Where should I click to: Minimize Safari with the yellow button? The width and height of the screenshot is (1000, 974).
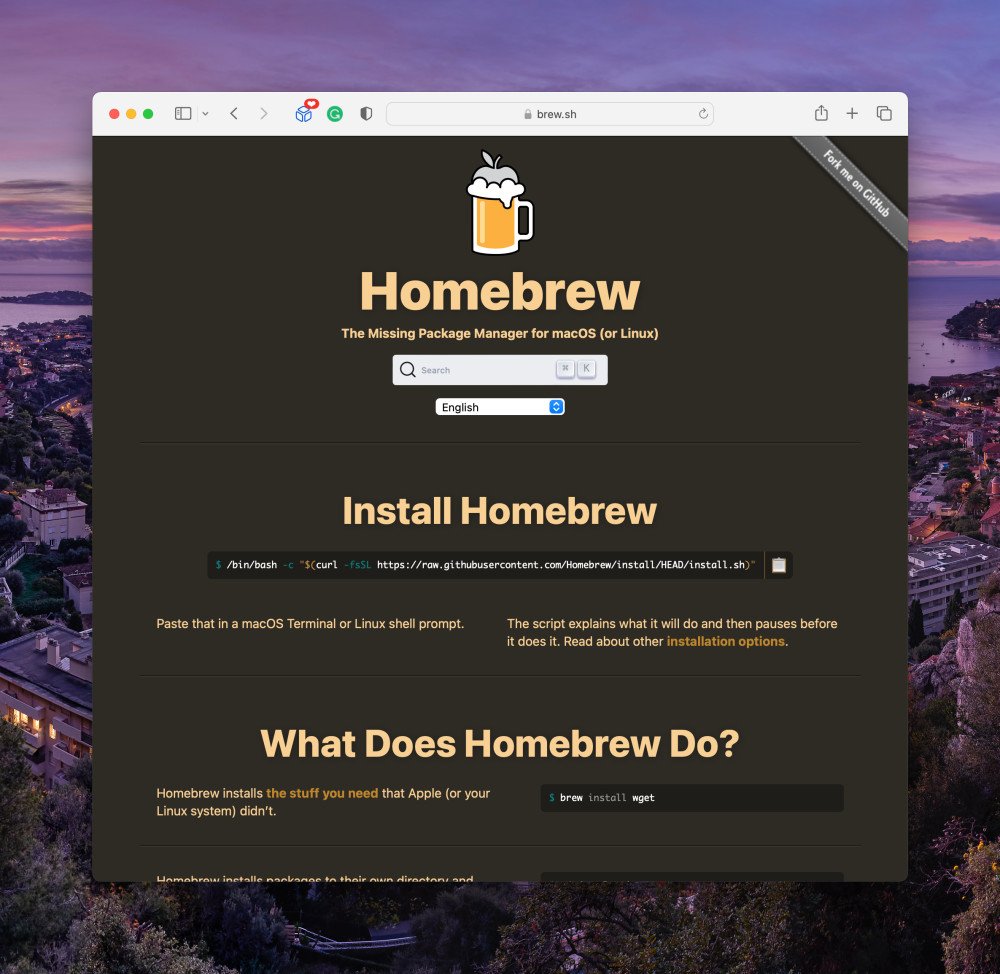[x=131, y=114]
